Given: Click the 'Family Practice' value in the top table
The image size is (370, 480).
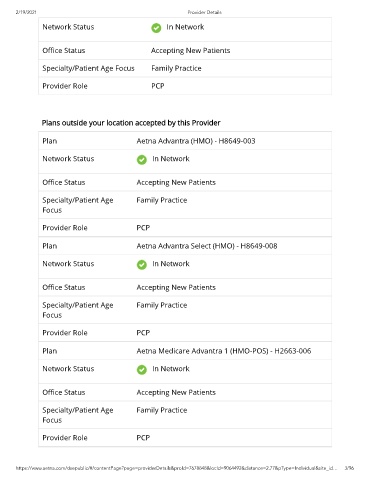Looking at the screenshot, I should [x=176, y=68].
